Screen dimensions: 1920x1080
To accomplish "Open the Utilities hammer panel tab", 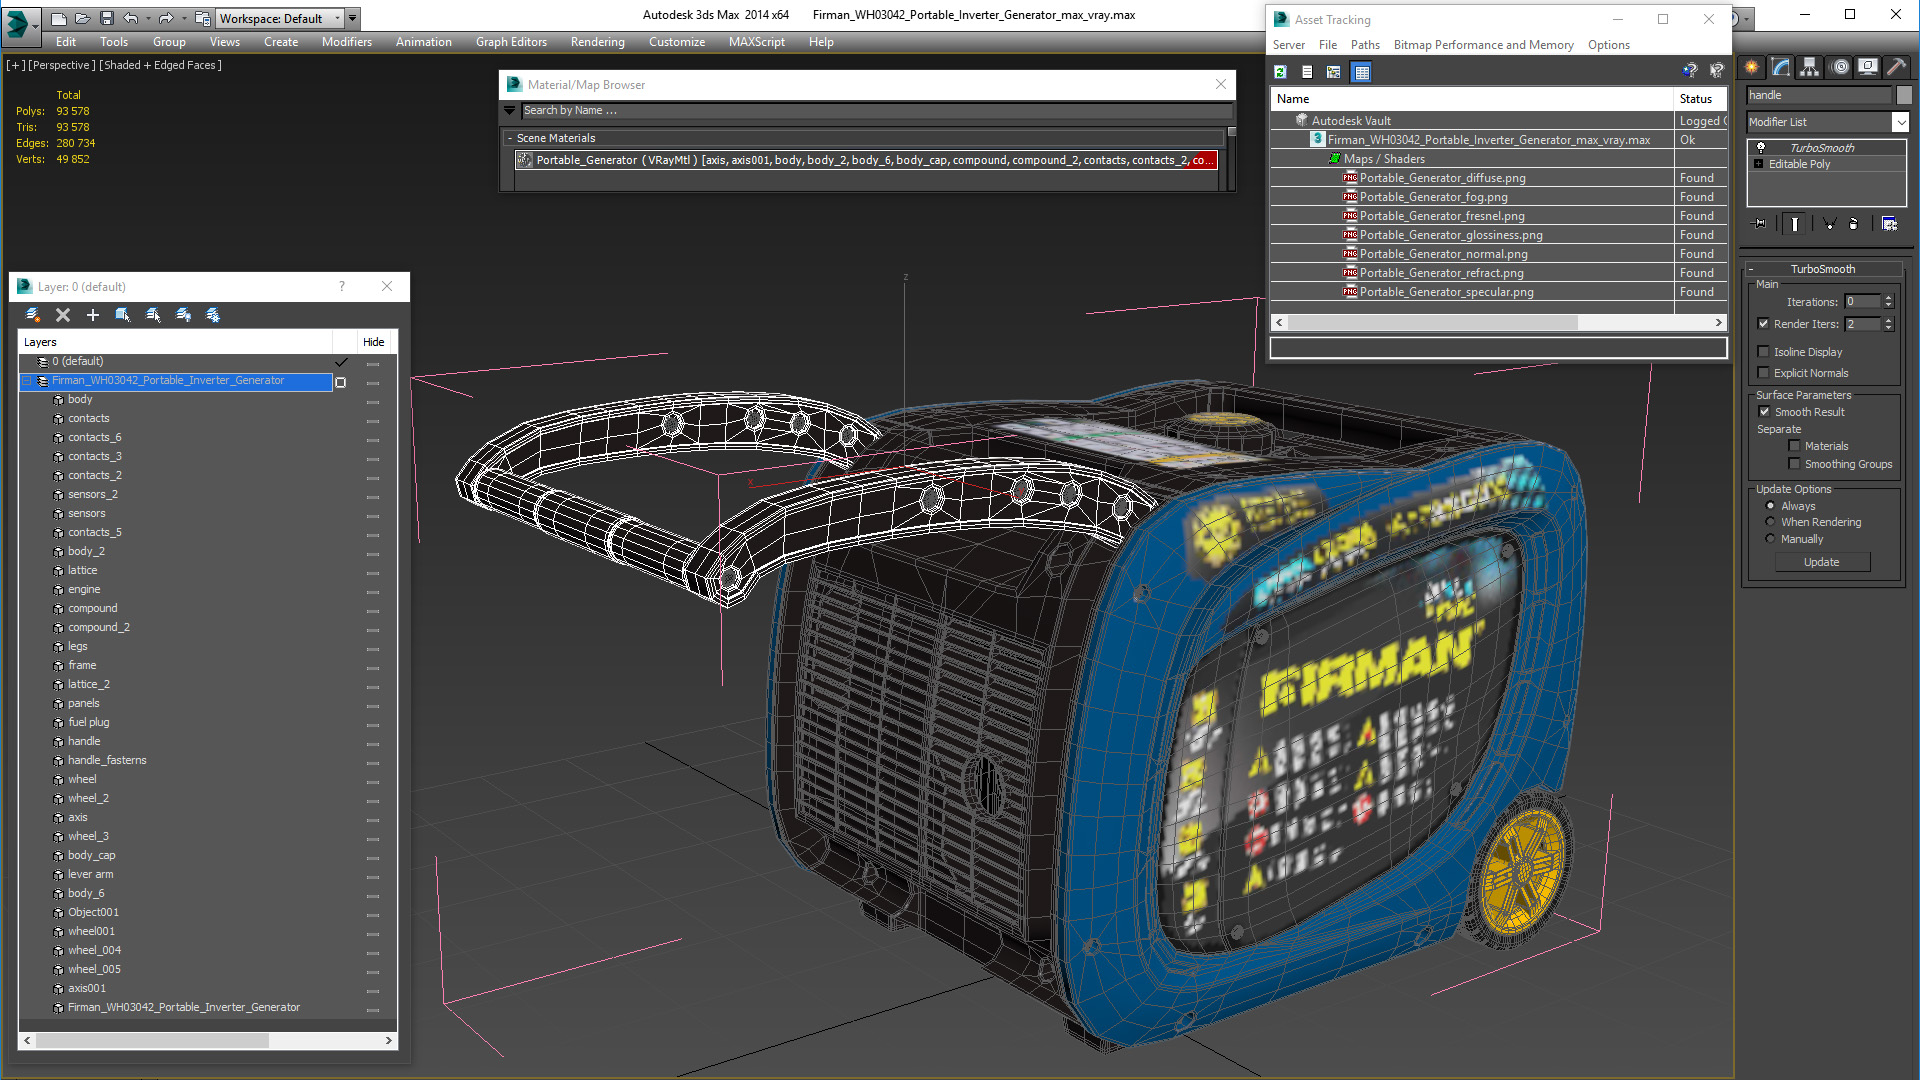I will 1897,67.
